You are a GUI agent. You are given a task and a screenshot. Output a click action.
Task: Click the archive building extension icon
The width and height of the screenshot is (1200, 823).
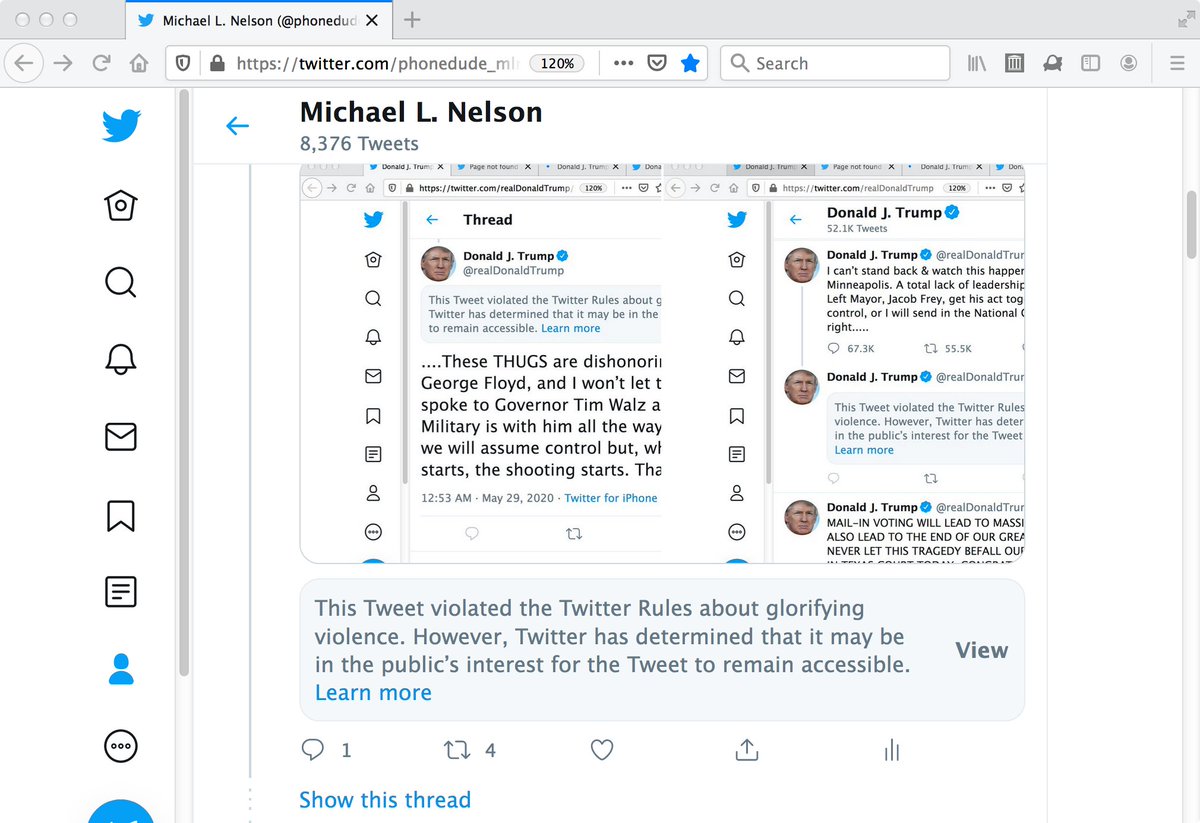[1014, 63]
